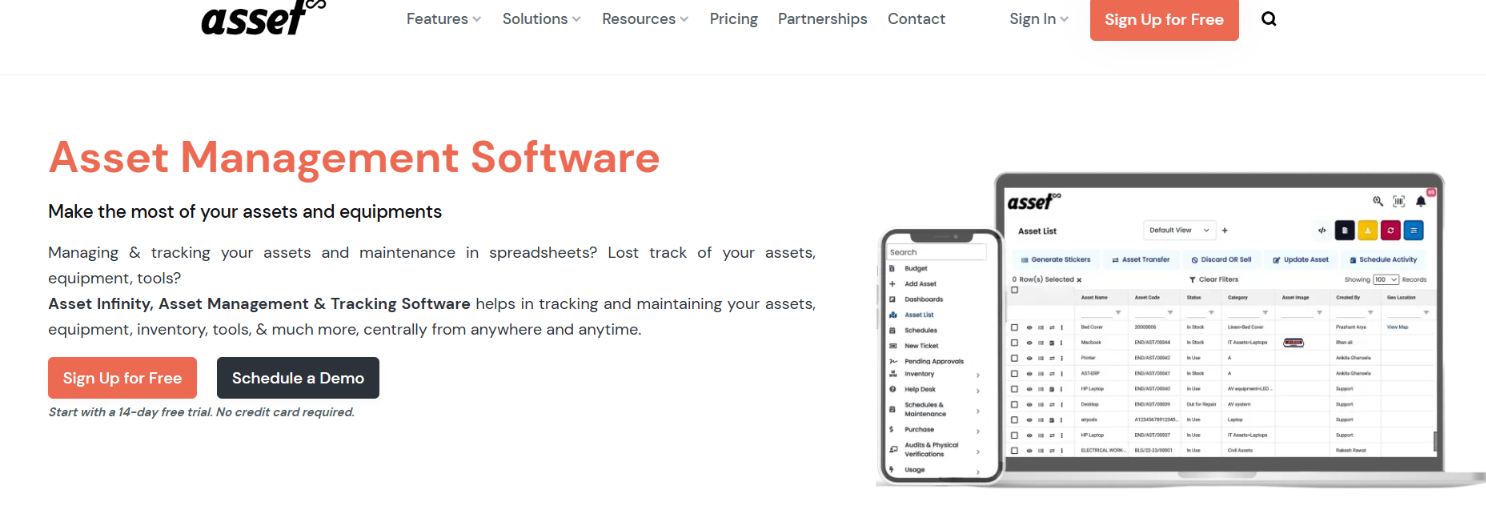Open the Partnerships page
Screen dimensions: 1486x518
pos(823,19)
